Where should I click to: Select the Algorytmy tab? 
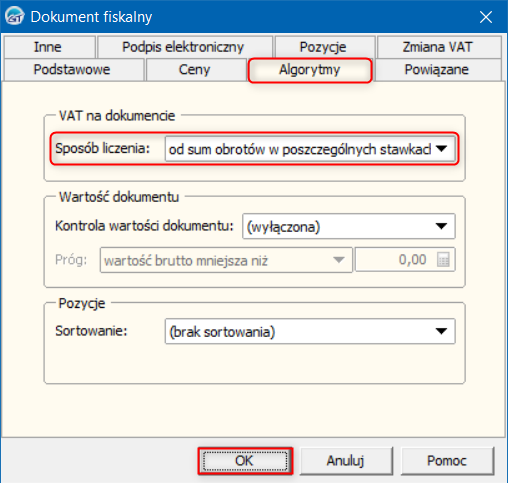[310, 70]
